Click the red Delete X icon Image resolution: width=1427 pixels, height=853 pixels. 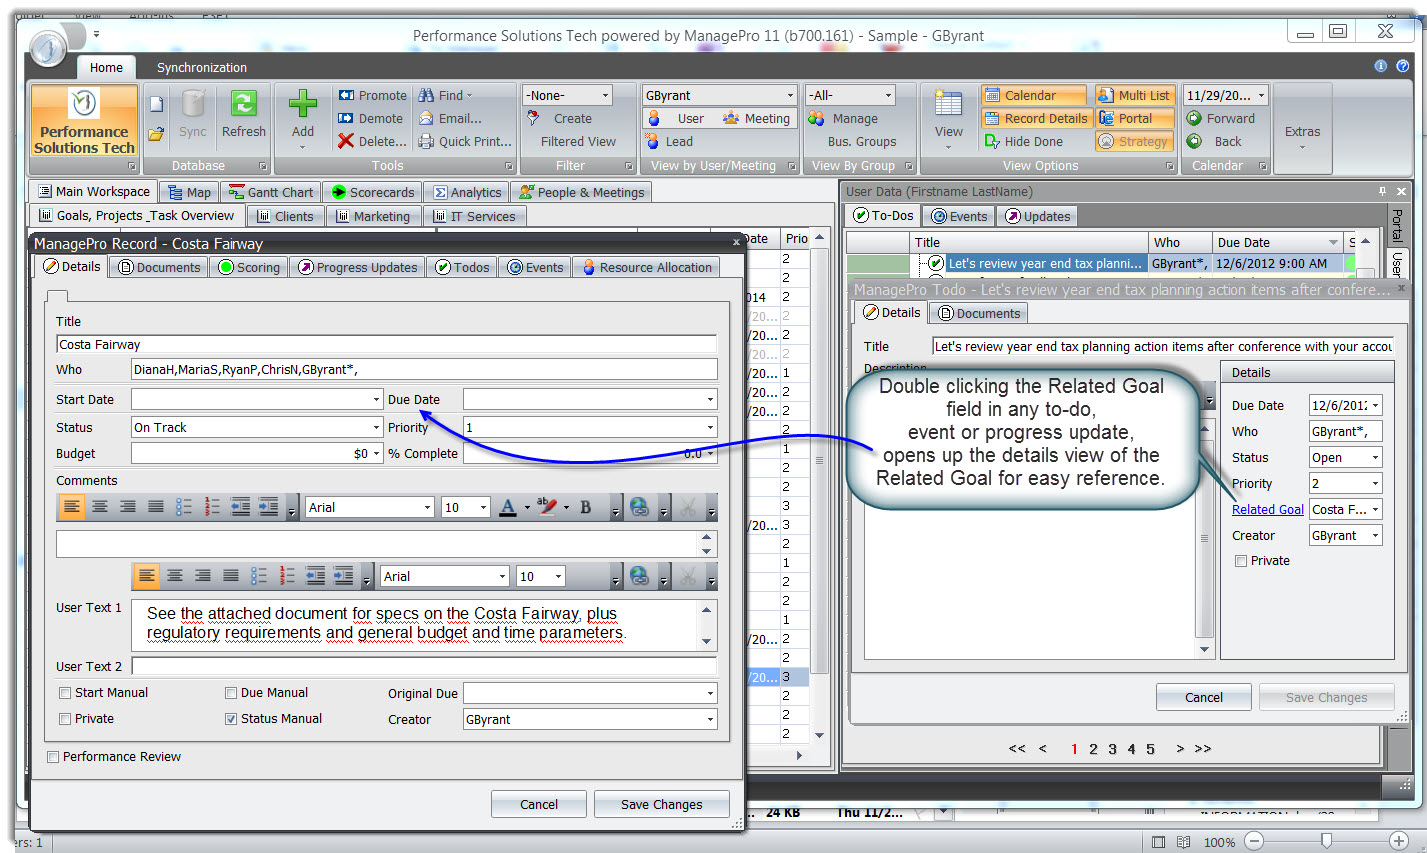pos(346,141)
